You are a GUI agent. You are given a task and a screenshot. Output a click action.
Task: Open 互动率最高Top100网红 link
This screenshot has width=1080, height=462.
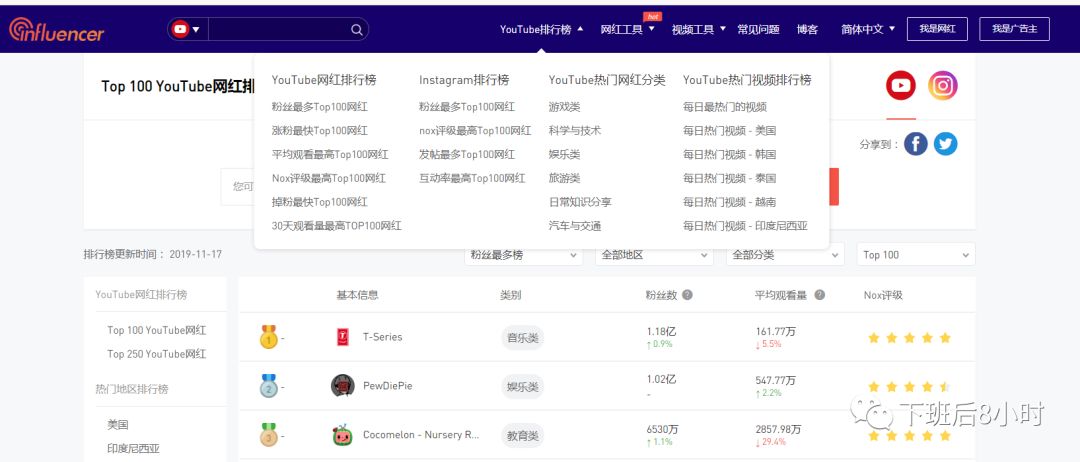[x=472, y=178]
